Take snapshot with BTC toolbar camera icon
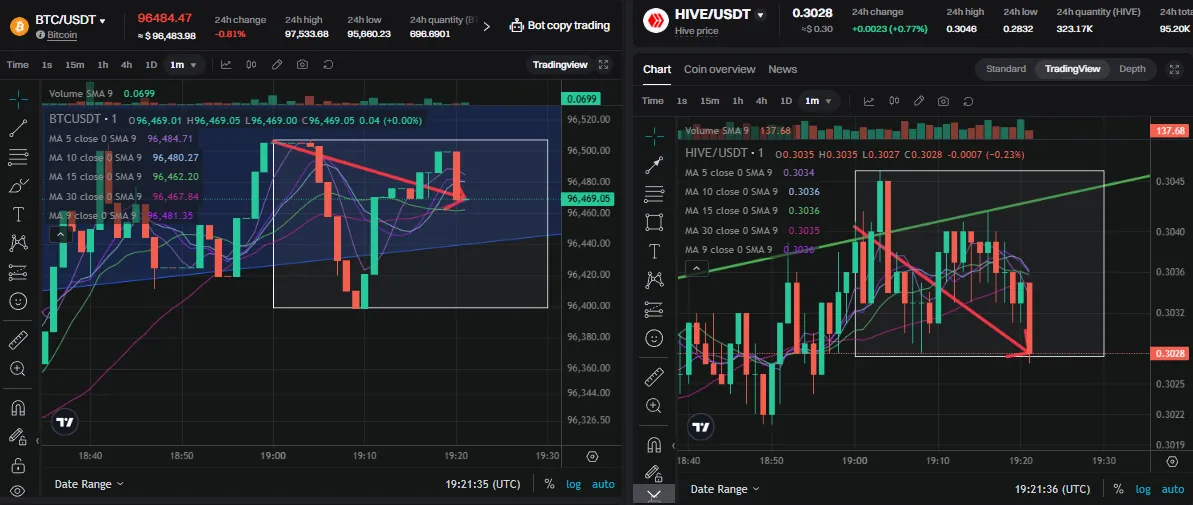 click(x=302, y=65)
